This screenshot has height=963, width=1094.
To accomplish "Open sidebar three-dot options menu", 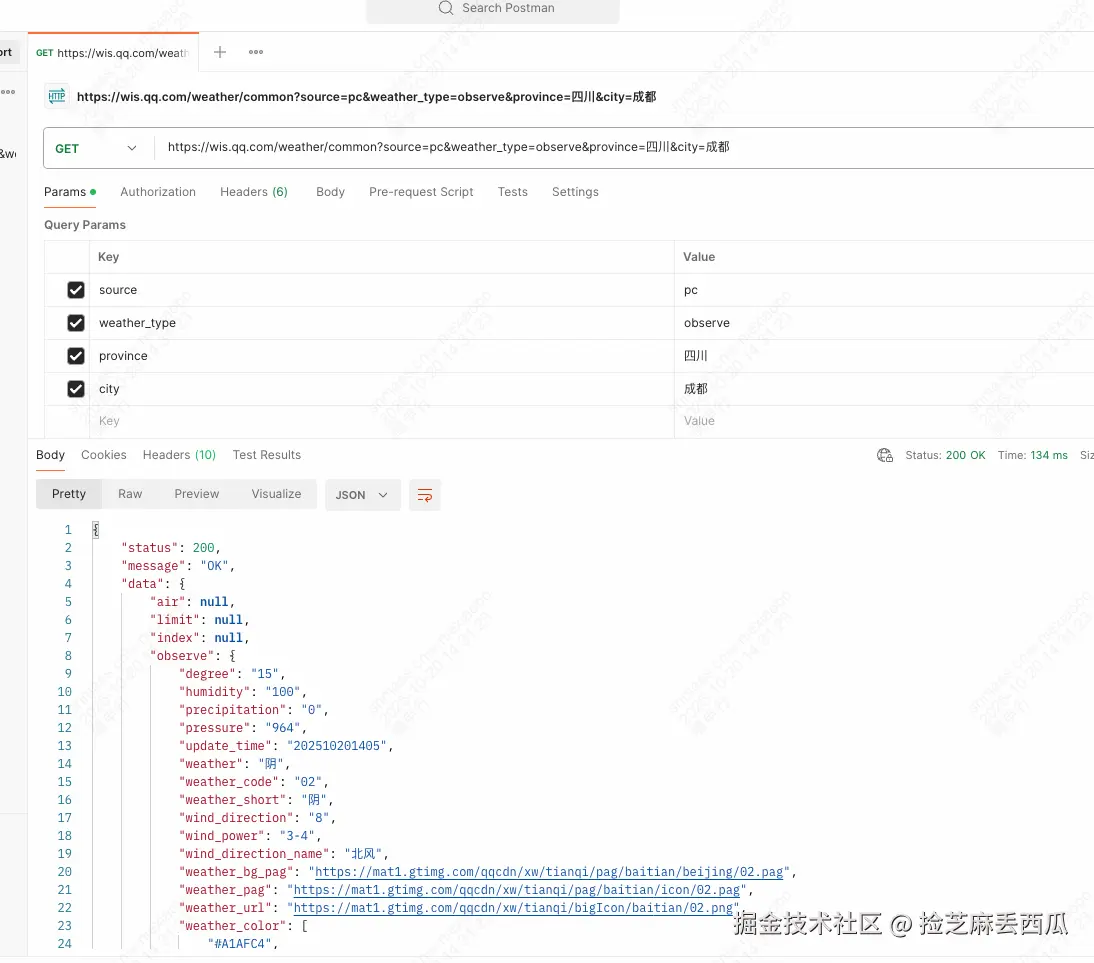I will (8, 92).
